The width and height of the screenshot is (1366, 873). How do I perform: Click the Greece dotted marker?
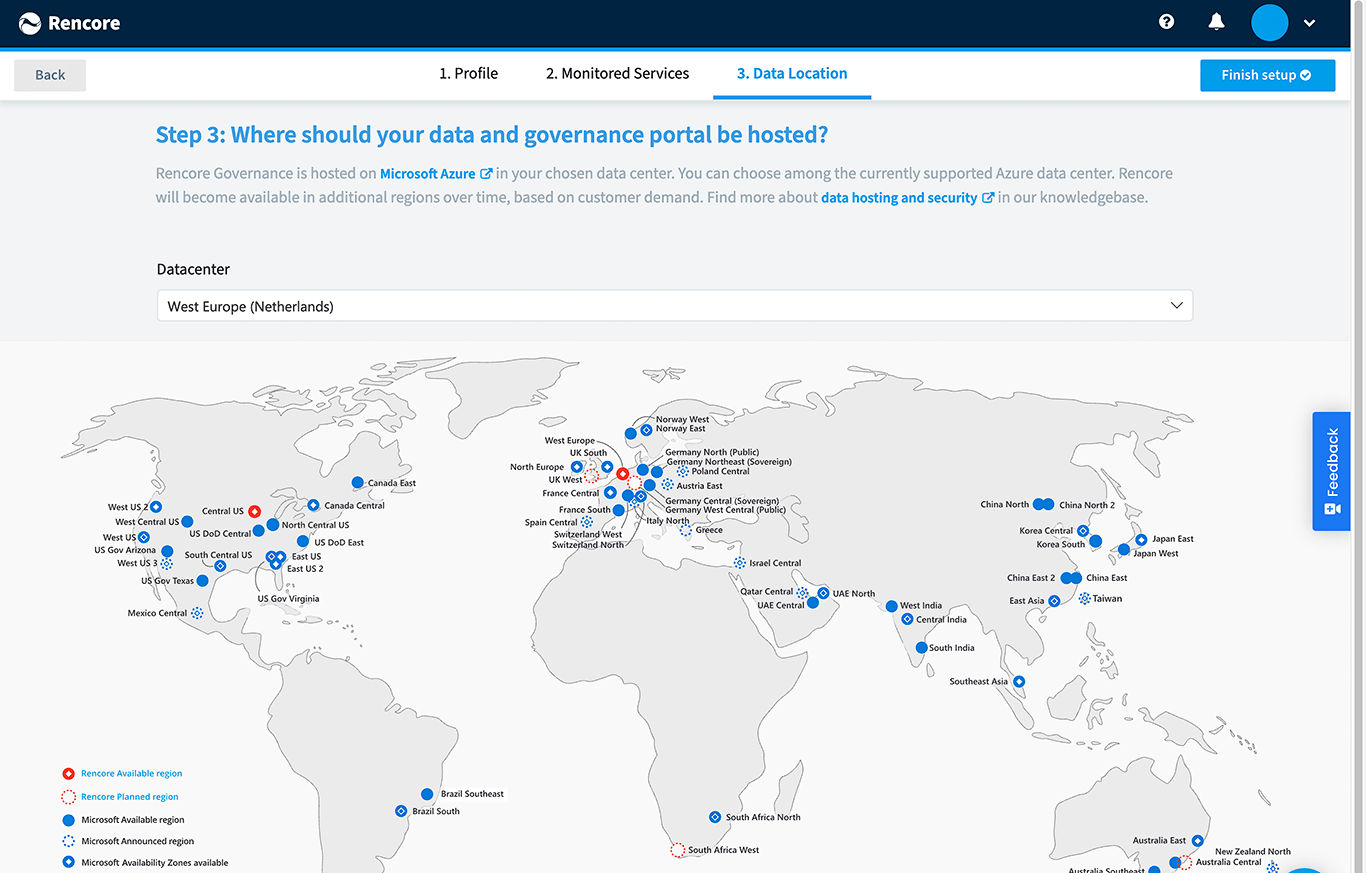[x=686, y=530]
